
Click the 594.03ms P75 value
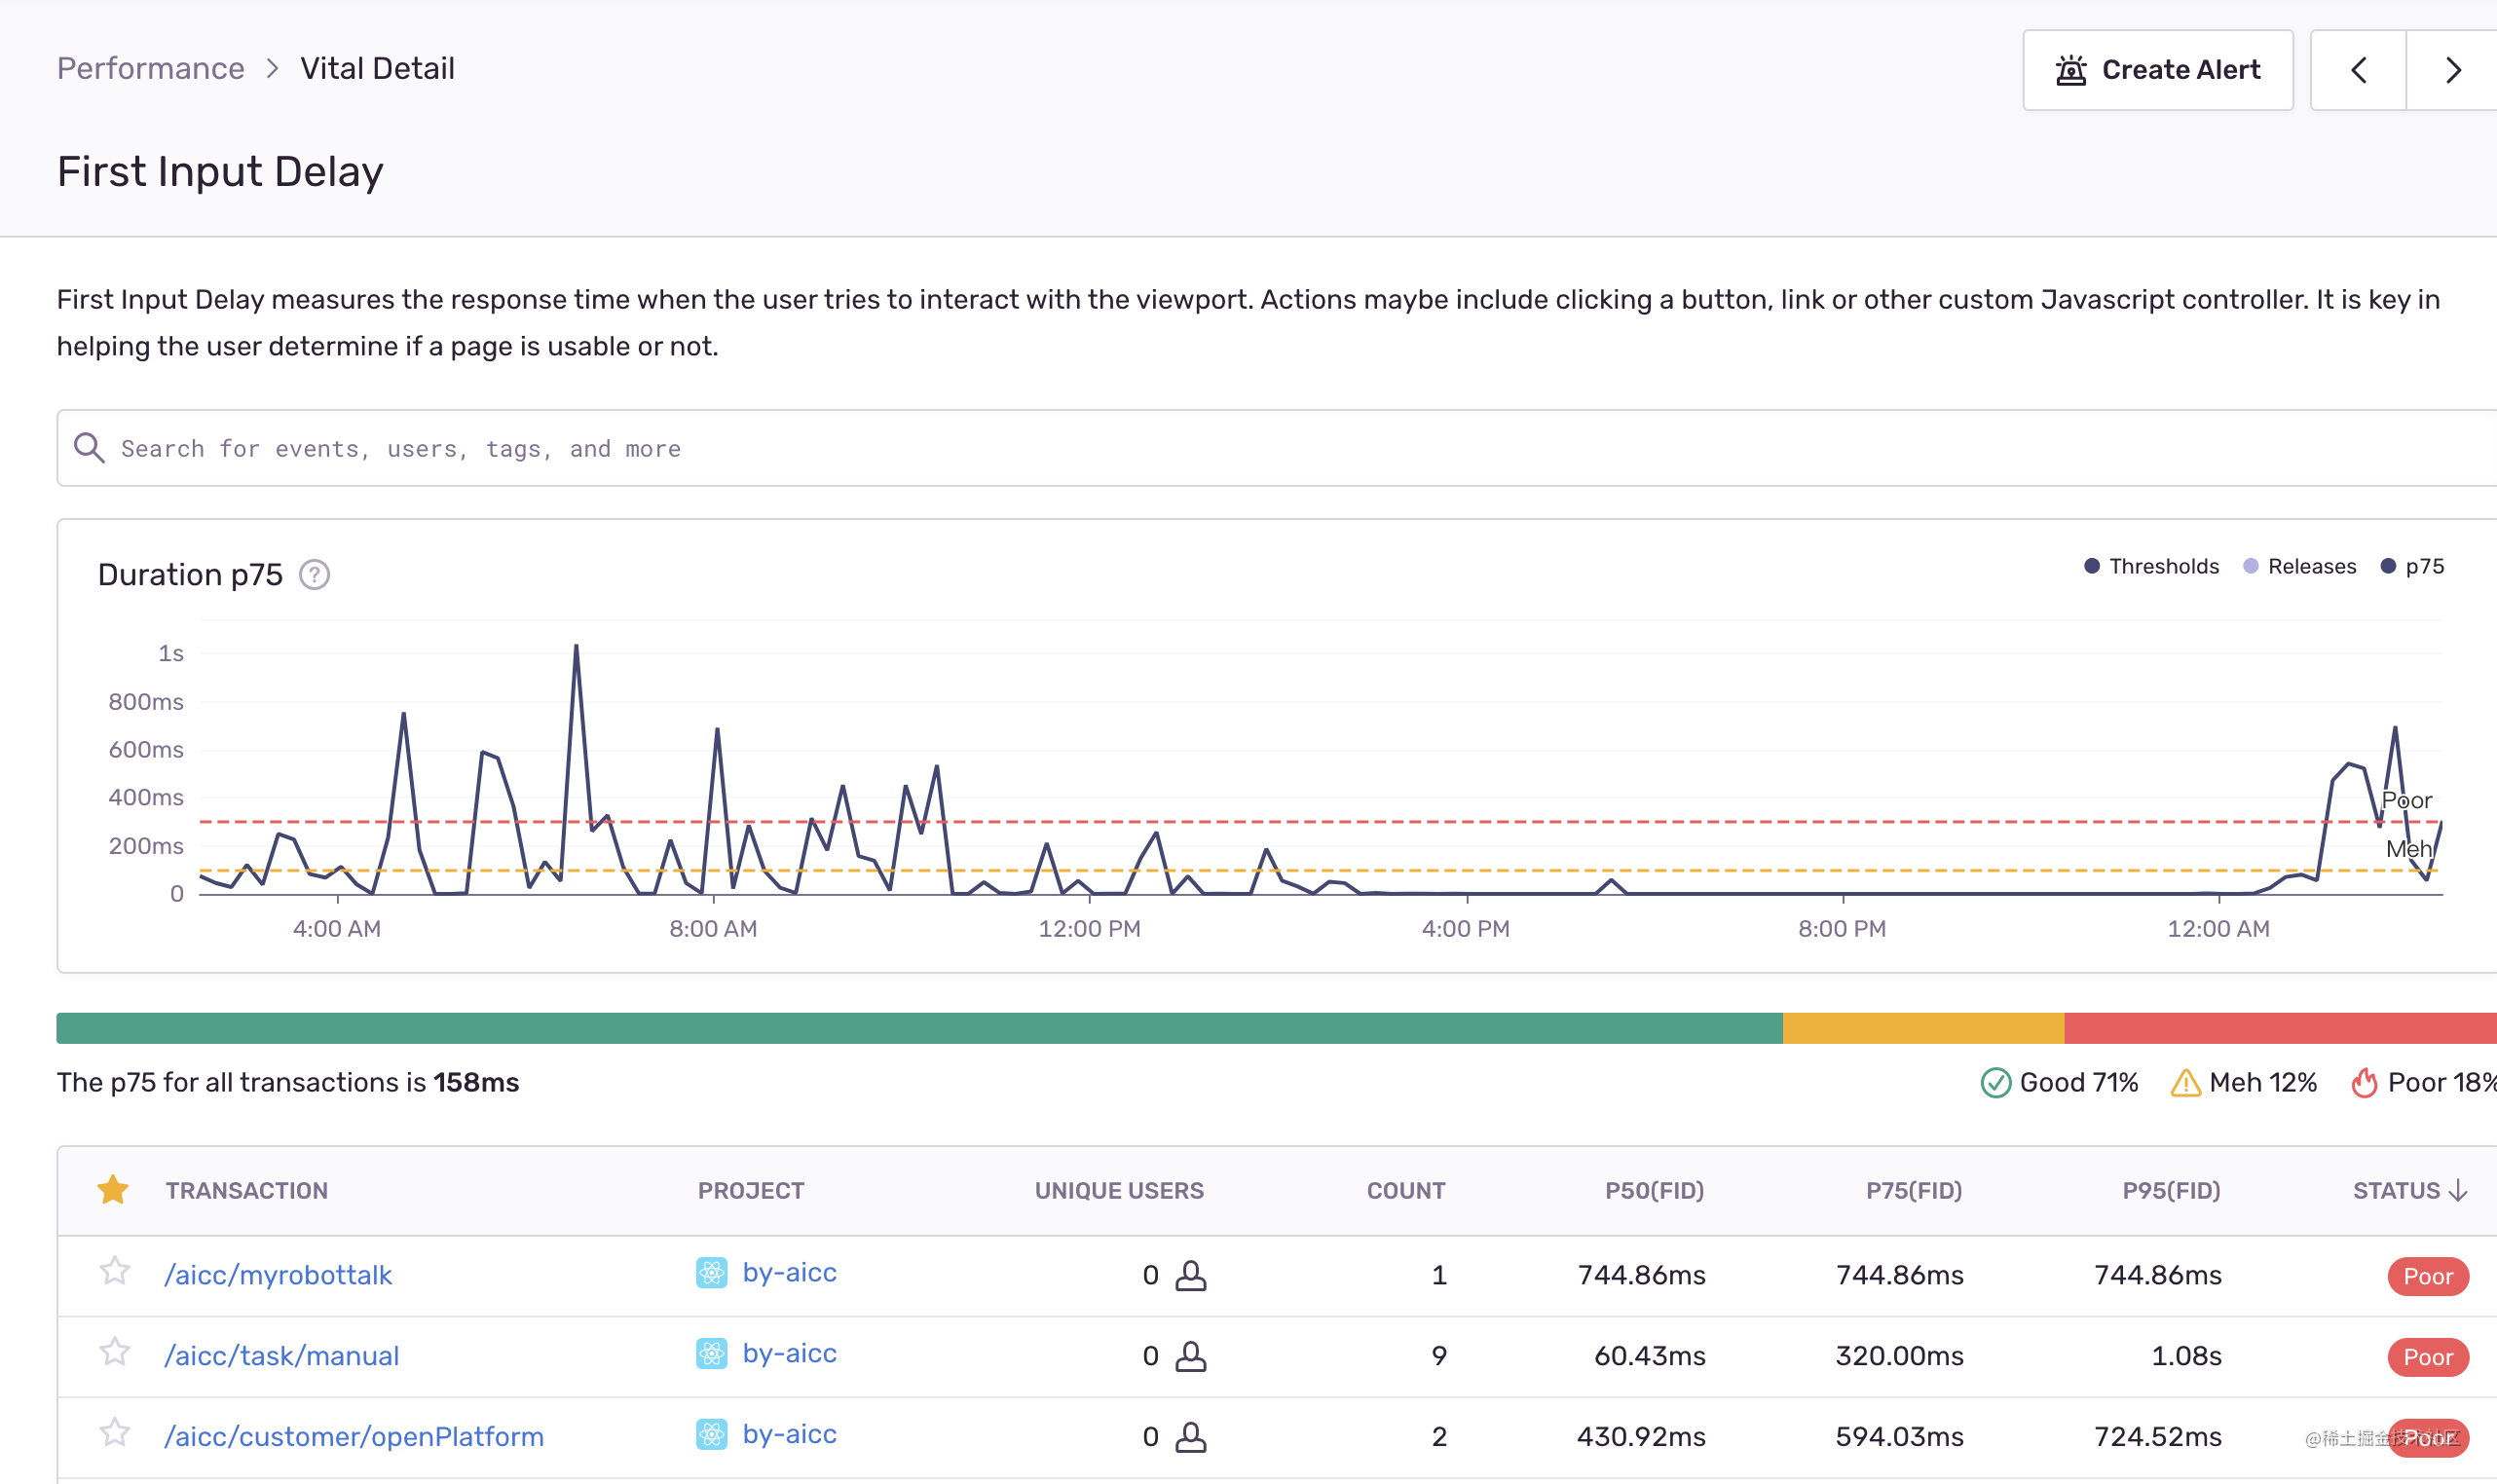point(1900,1437)
